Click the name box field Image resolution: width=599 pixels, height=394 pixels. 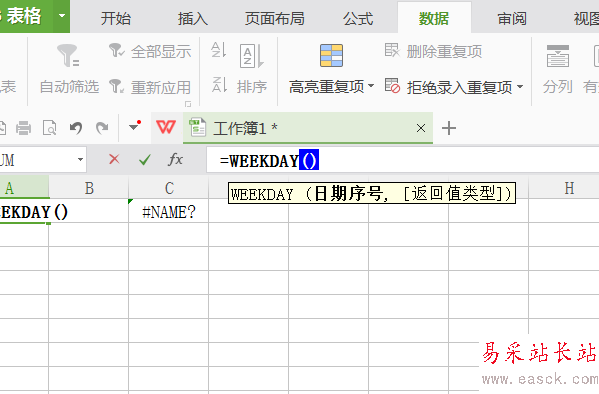coord(37,159)
